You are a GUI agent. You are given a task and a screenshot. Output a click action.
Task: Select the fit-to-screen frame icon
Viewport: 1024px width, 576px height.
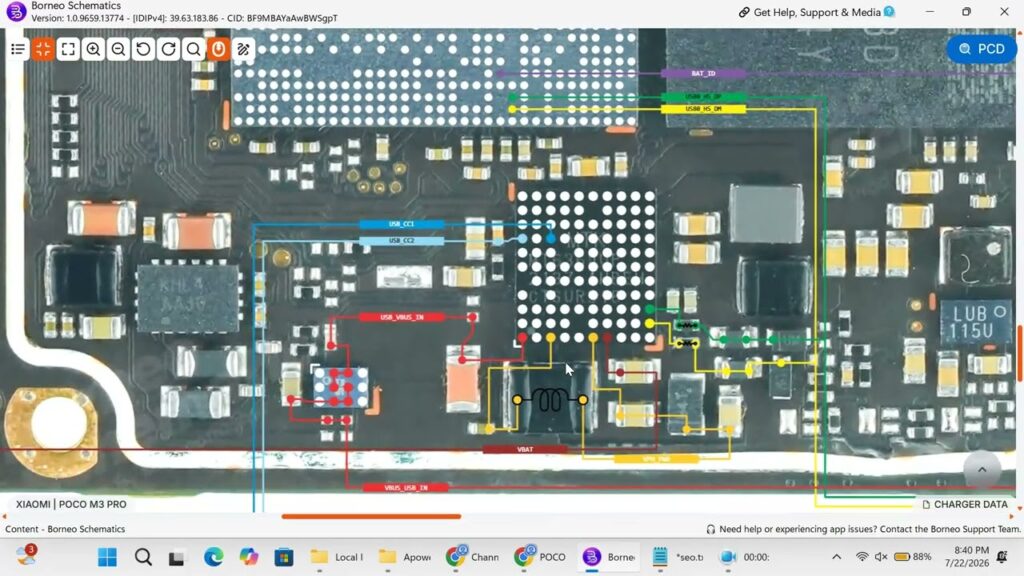pyautogui.click(x=68, y=49)
